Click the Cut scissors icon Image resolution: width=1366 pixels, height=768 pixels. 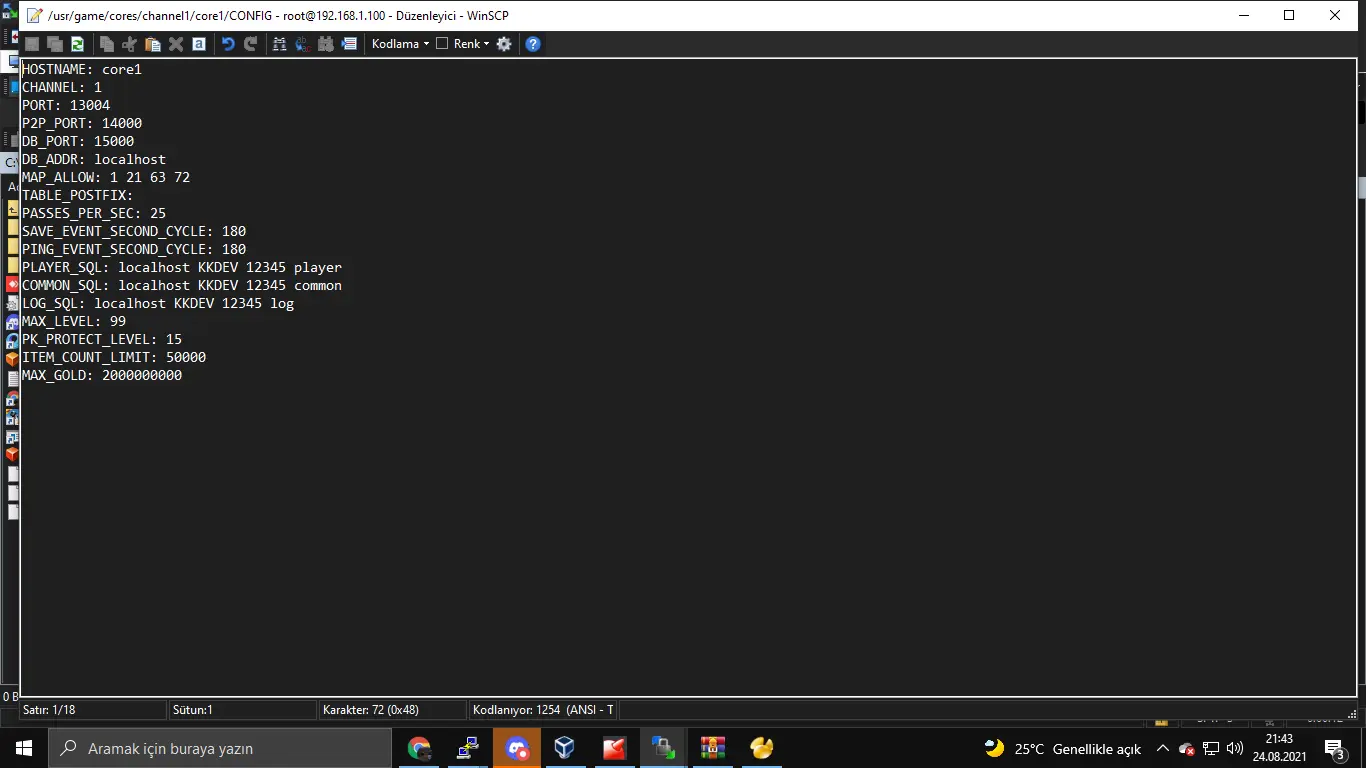(x=129, y=44)
